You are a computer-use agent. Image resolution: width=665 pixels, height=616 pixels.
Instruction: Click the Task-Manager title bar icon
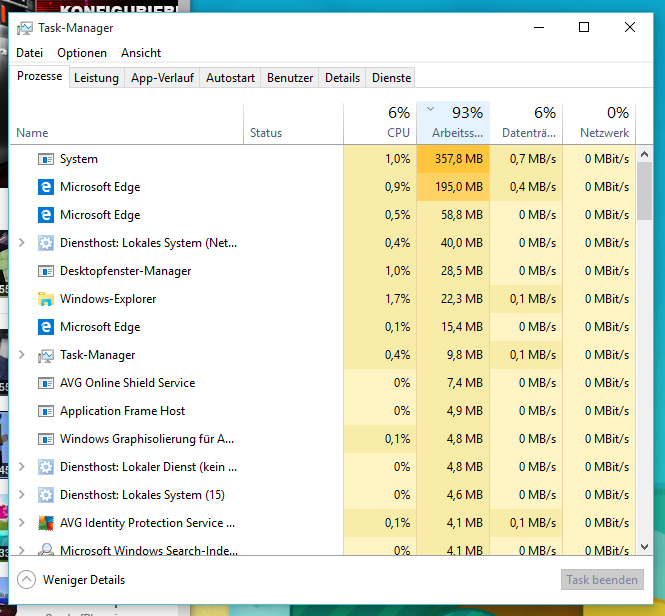point(25,28)
